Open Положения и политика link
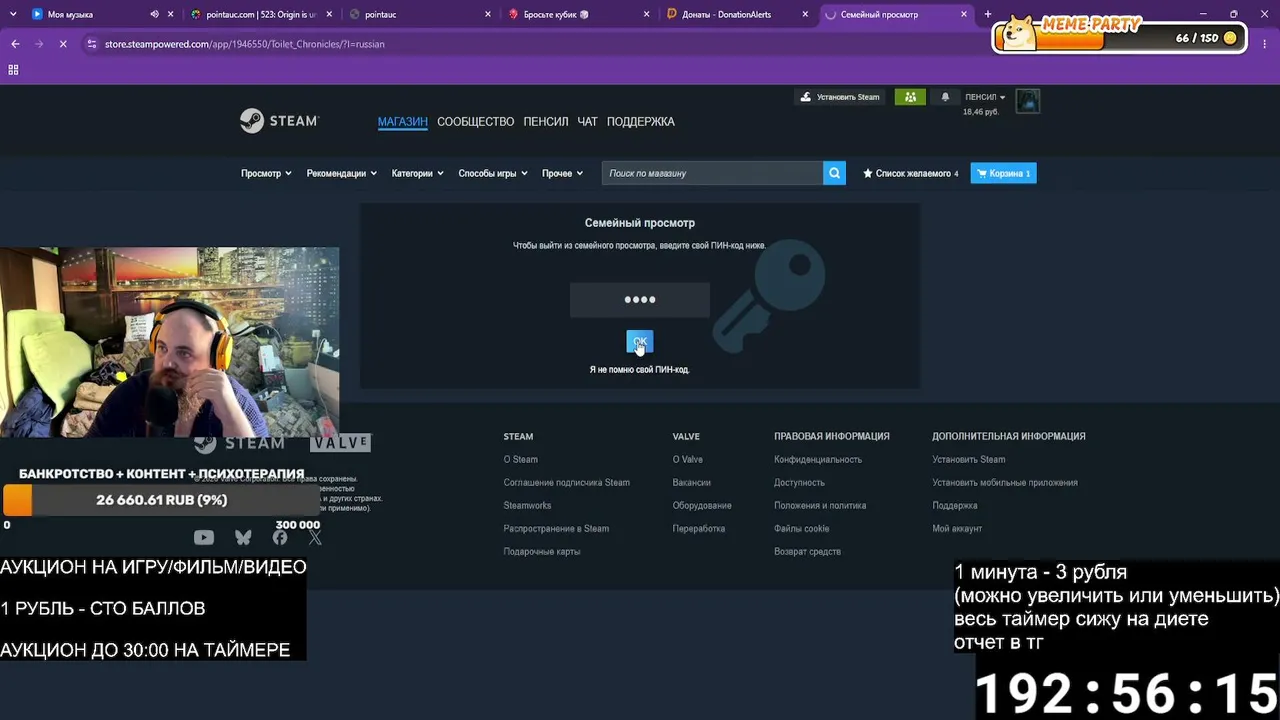Image resolution: width=1280 pixels, height=720 pixels. [820, 506]
